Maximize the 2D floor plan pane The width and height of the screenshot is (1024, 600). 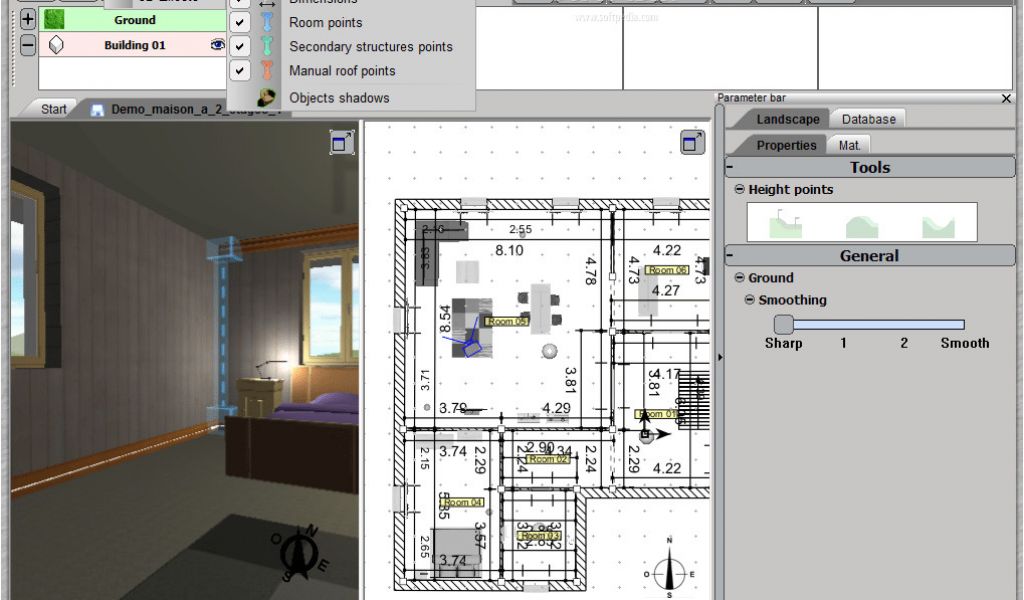click(x=692, y=143)
